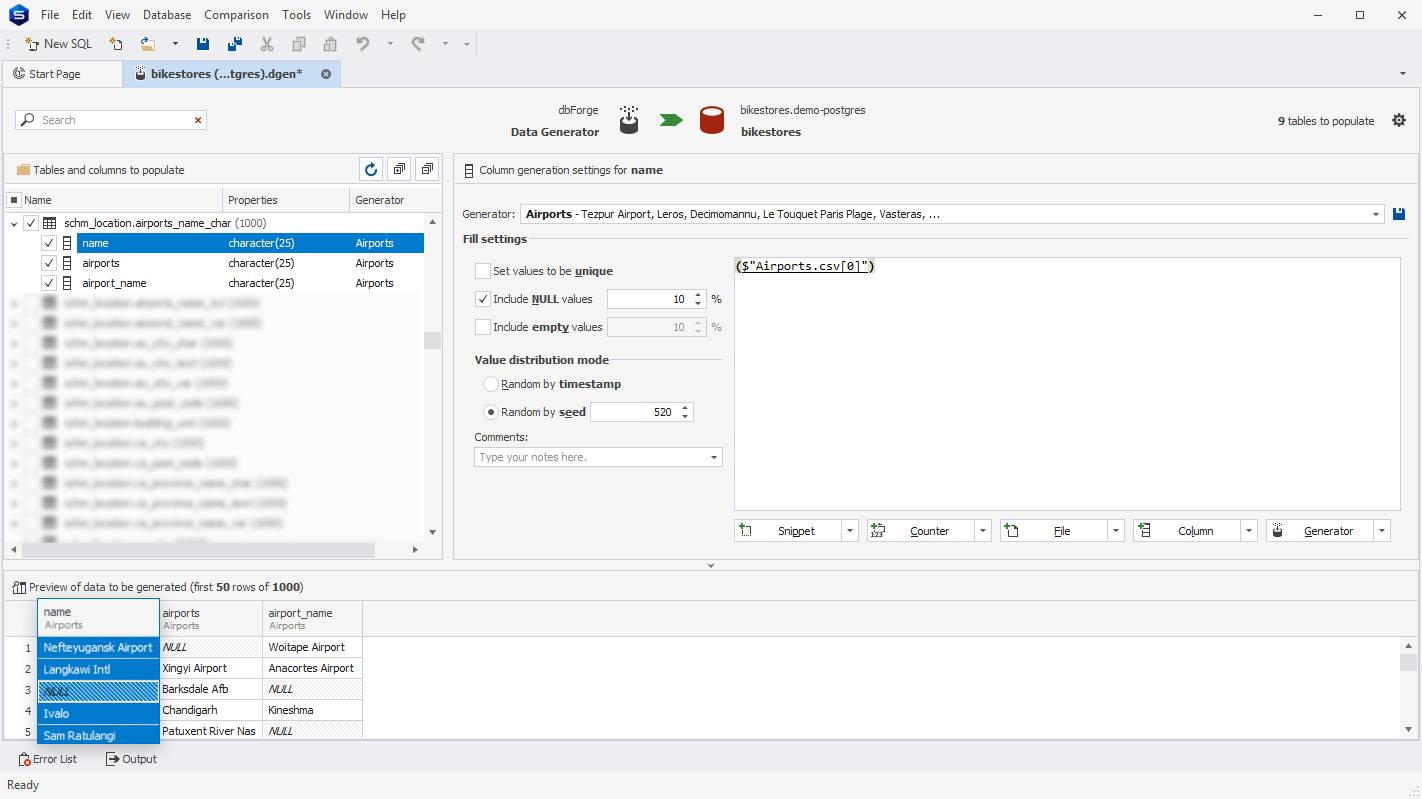The height and width of the screenshot is (799, 1422).
Task: Uncheck the airports column checkbox
Action: (x=49, y=263)
